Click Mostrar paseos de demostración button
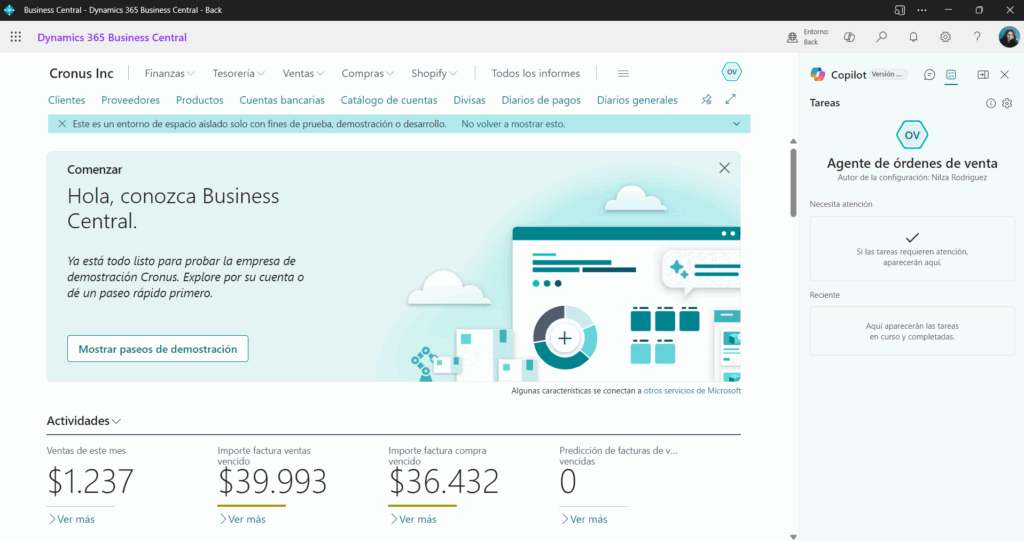The image size is (1024, 541). [x=157, y=349]
